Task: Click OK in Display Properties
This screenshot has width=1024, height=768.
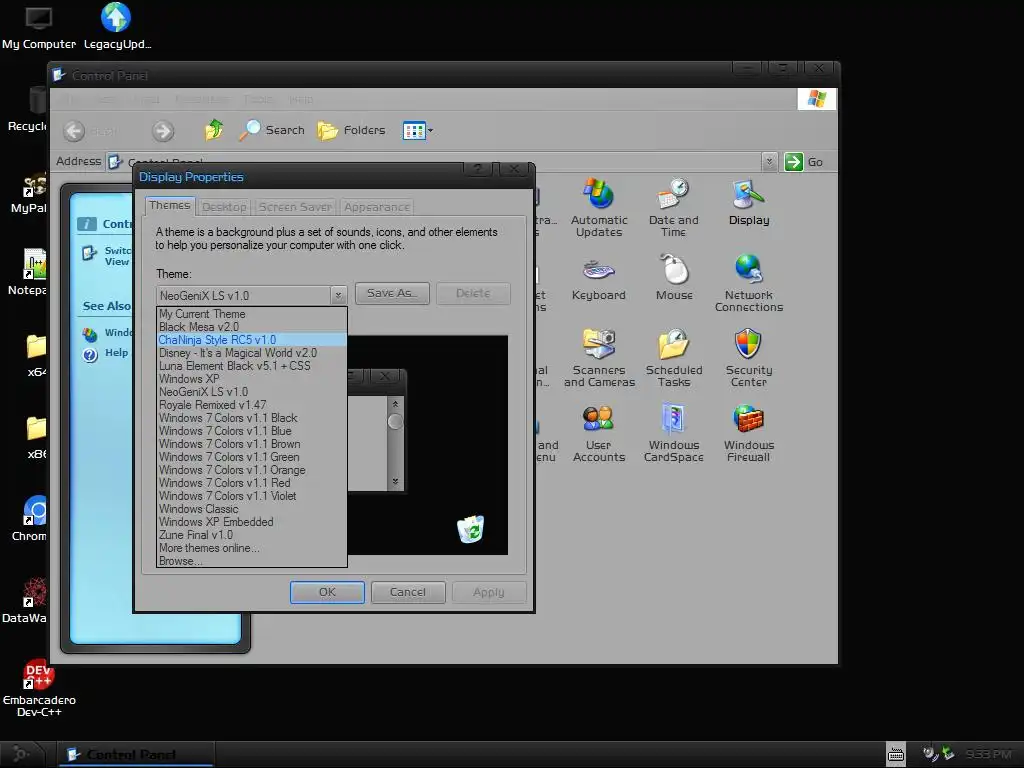Action: coord(327,592)
